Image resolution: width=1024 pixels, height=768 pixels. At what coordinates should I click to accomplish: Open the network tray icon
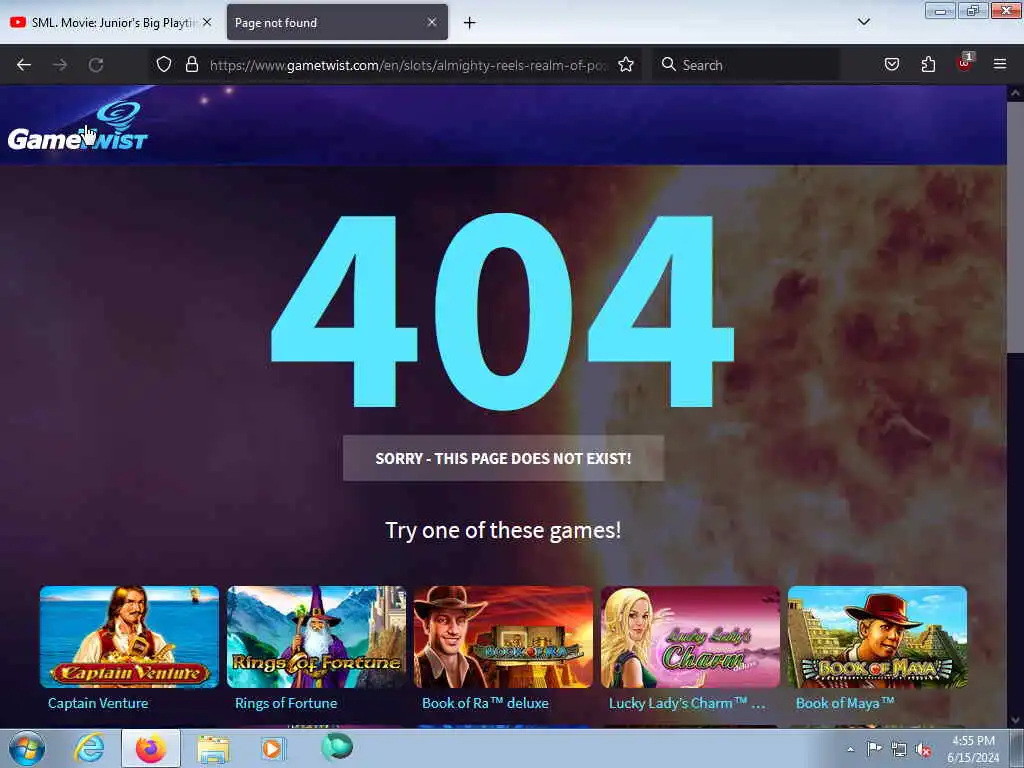coord(899,750)
